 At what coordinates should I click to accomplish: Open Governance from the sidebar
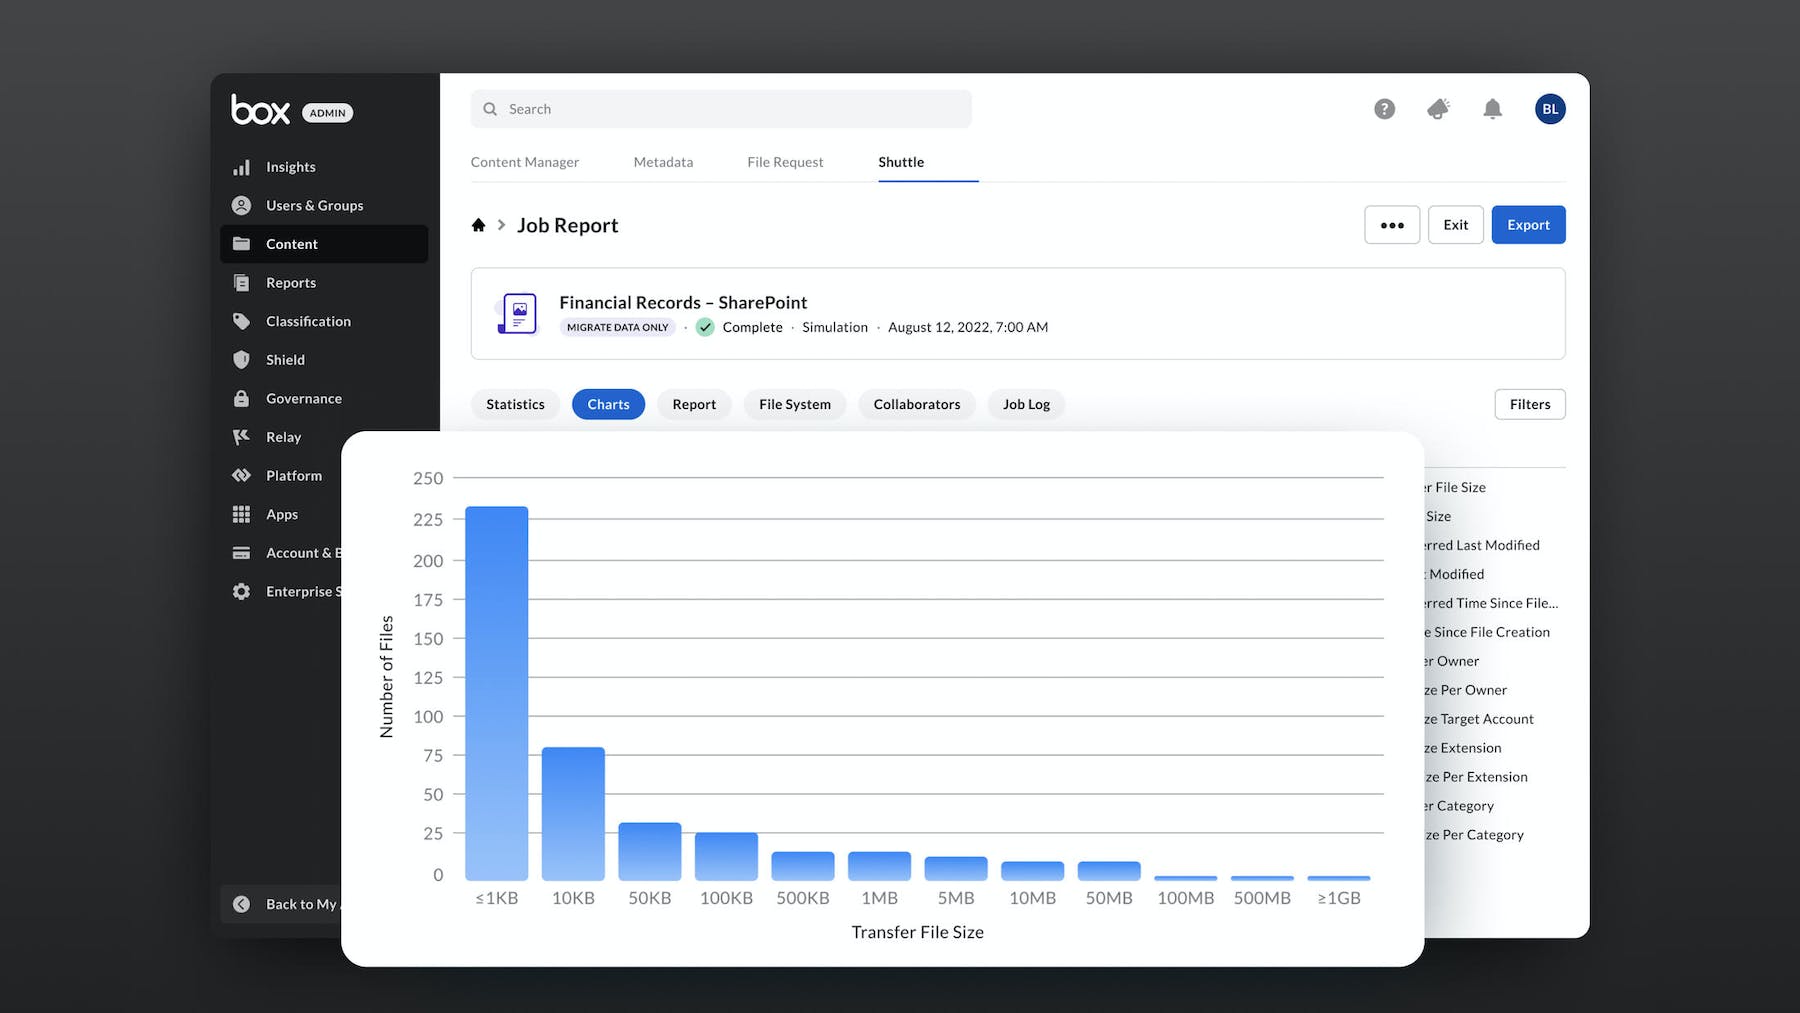click(x=303, y=399)
